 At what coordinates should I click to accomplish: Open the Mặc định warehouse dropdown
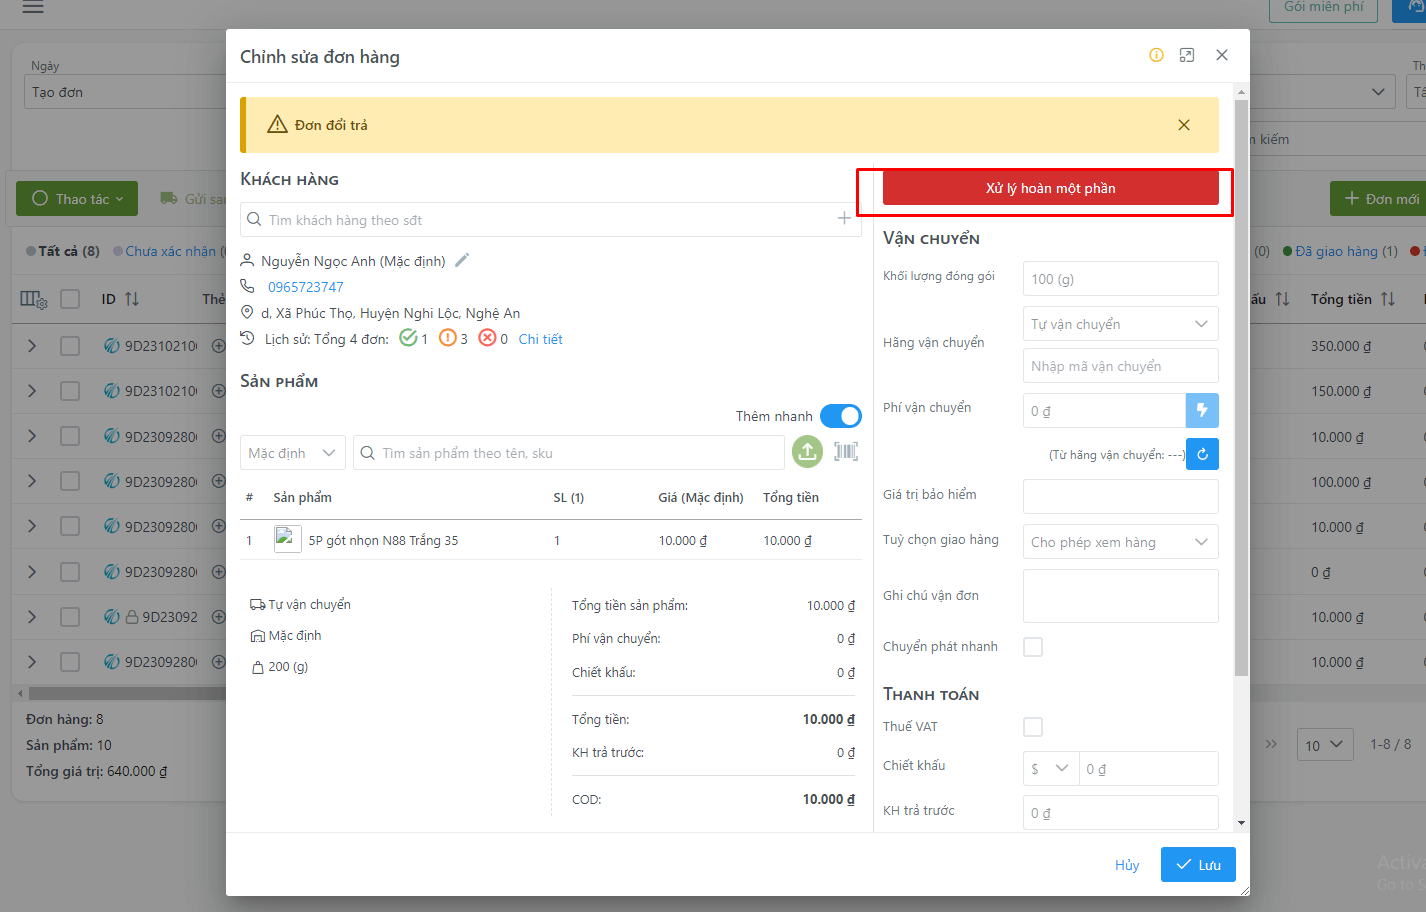click(293, 453)
